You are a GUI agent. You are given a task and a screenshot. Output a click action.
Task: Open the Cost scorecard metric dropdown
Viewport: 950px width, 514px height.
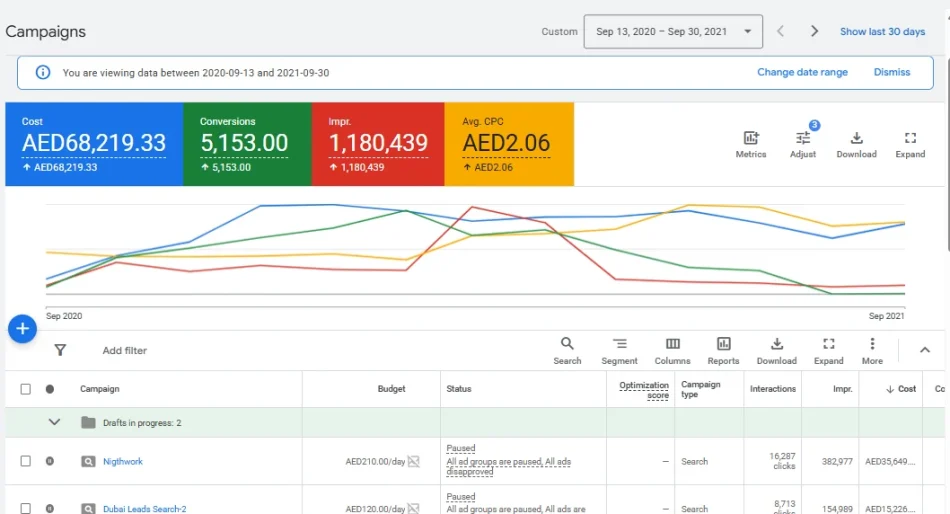[94, 143]
